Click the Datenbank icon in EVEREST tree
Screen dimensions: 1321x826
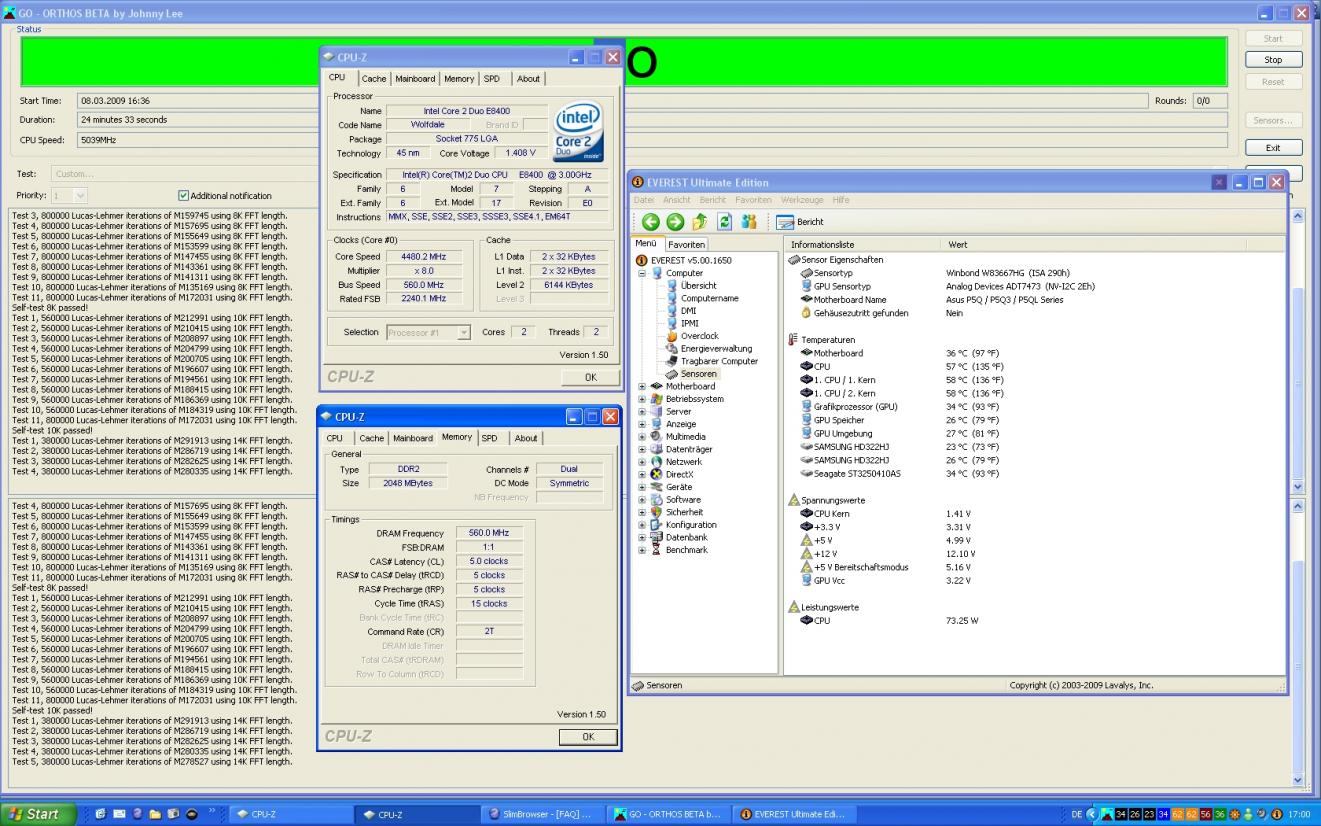(x=657, y=537)
